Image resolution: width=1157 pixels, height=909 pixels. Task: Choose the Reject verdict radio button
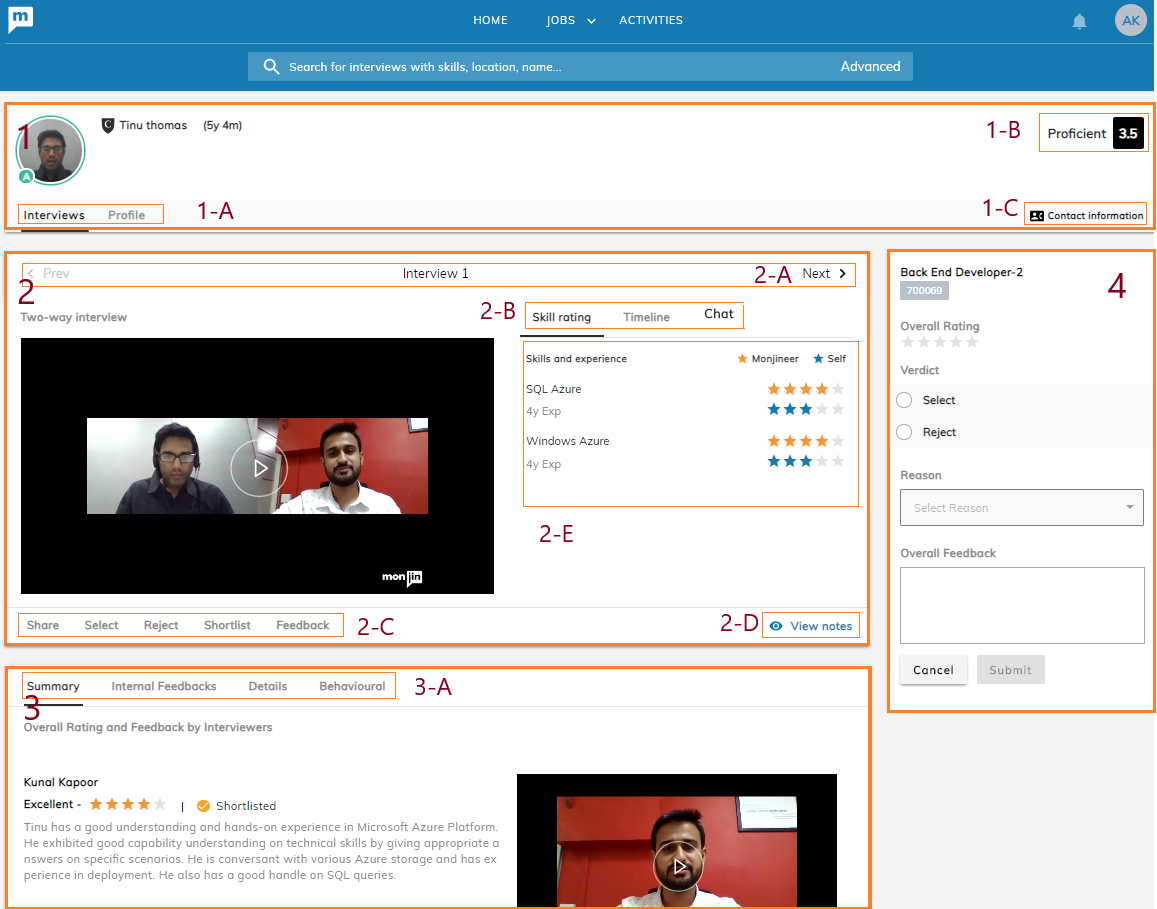[904, 432]
